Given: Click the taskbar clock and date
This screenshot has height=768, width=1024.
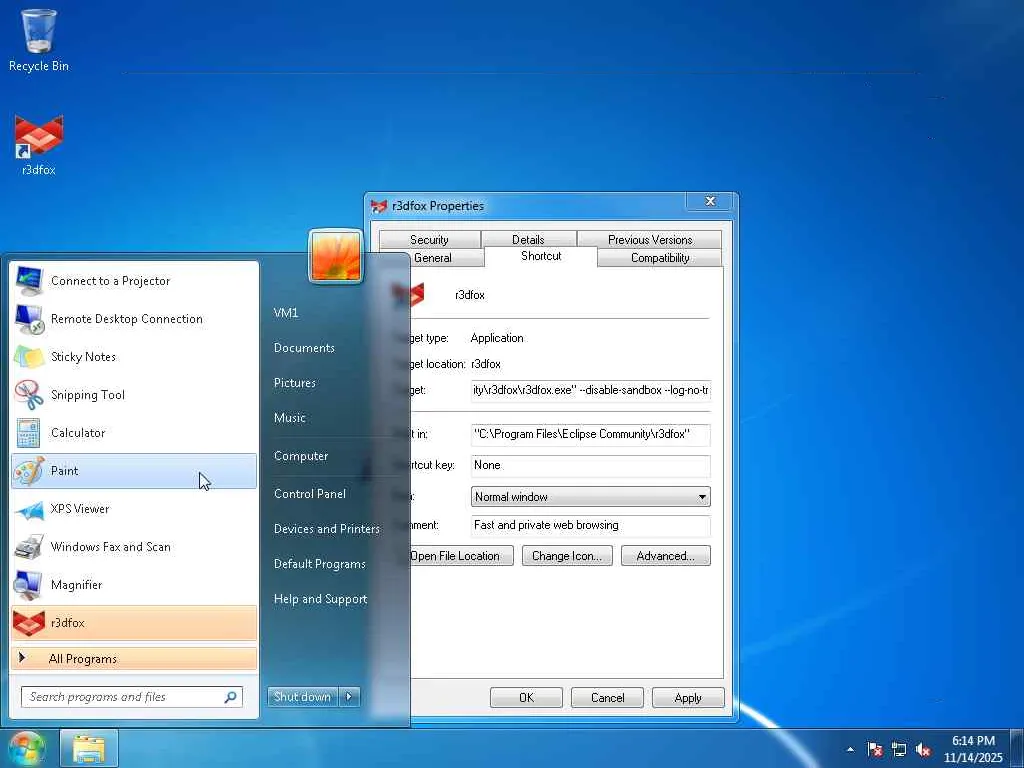Looking at the screenshot, I should click(973, 749).
